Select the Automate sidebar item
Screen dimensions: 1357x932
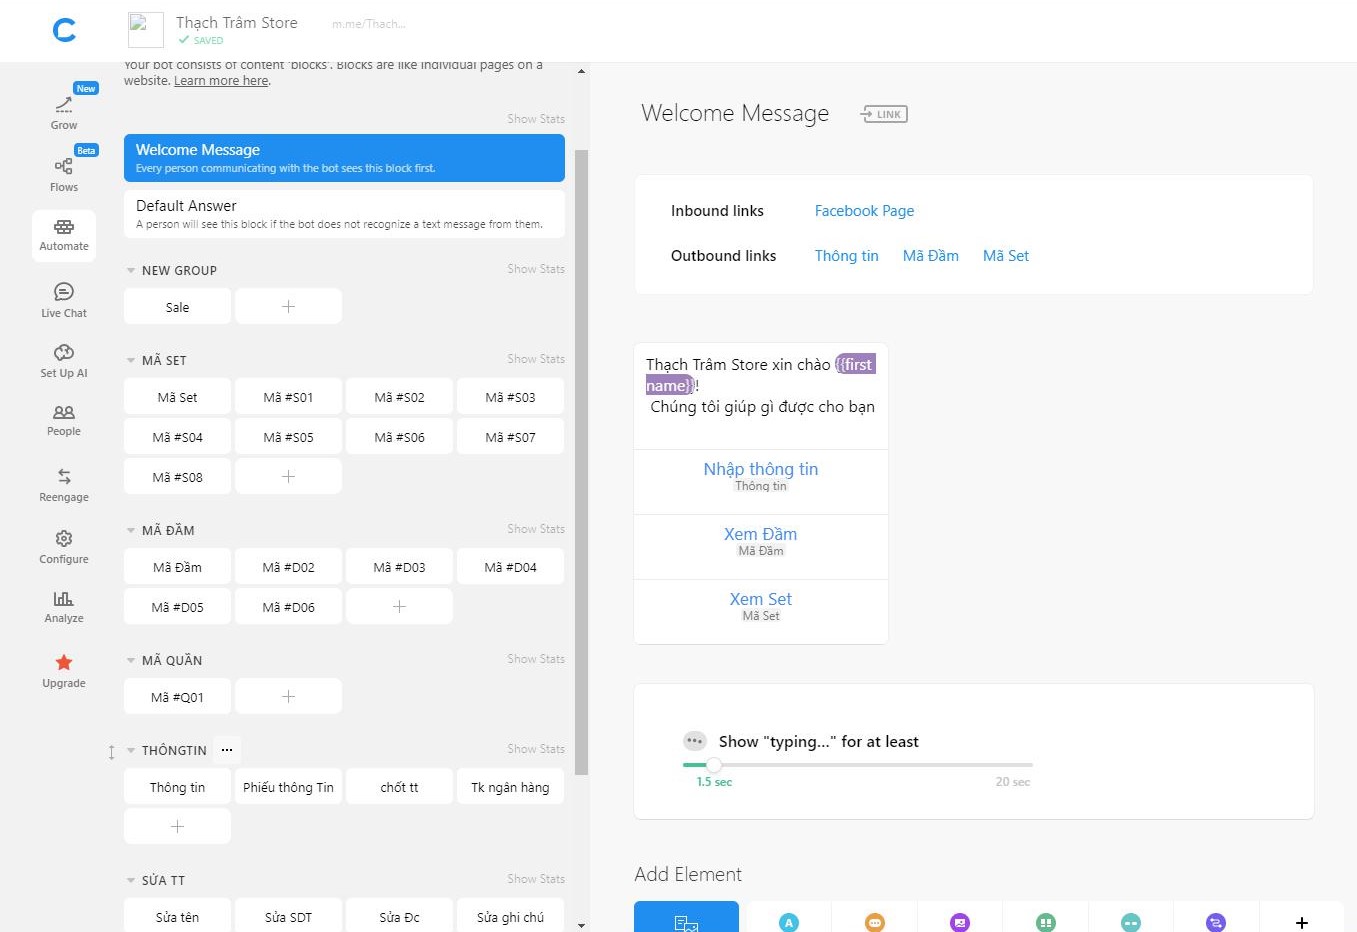[64, 236]
